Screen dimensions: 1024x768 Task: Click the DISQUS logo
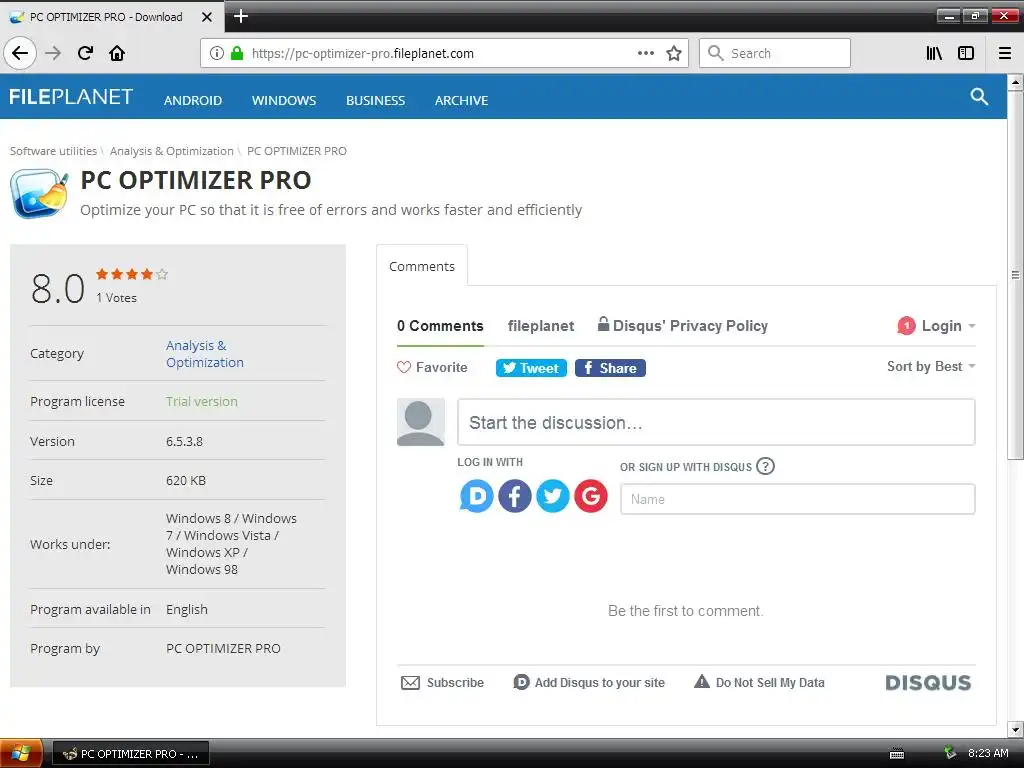coord(928,682)
